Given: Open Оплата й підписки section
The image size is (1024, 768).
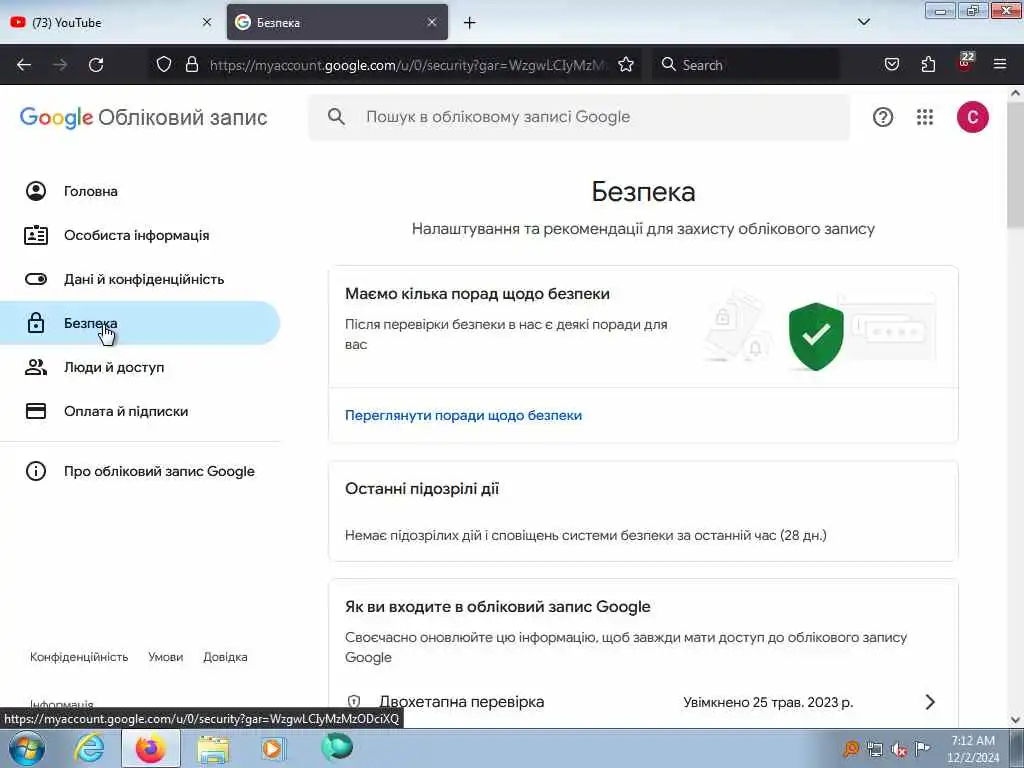Looking at the screenshot, I should pyautogui.click(x=140, y=411).
